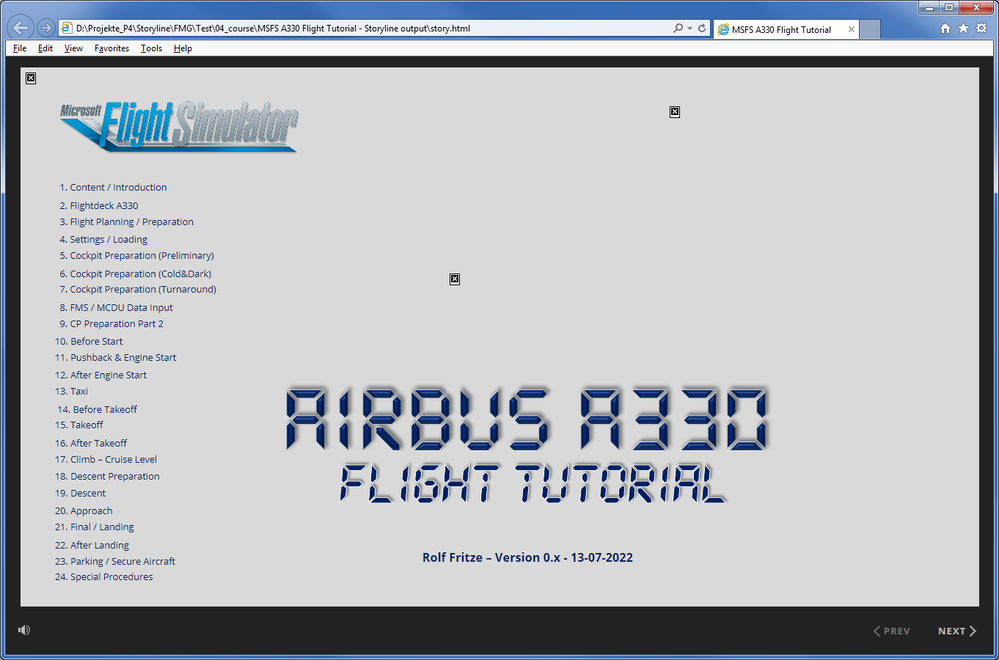Screen dimensions: 999x660
Task: Click broken image icon near slide top right
Action: (x=675, y=112)
